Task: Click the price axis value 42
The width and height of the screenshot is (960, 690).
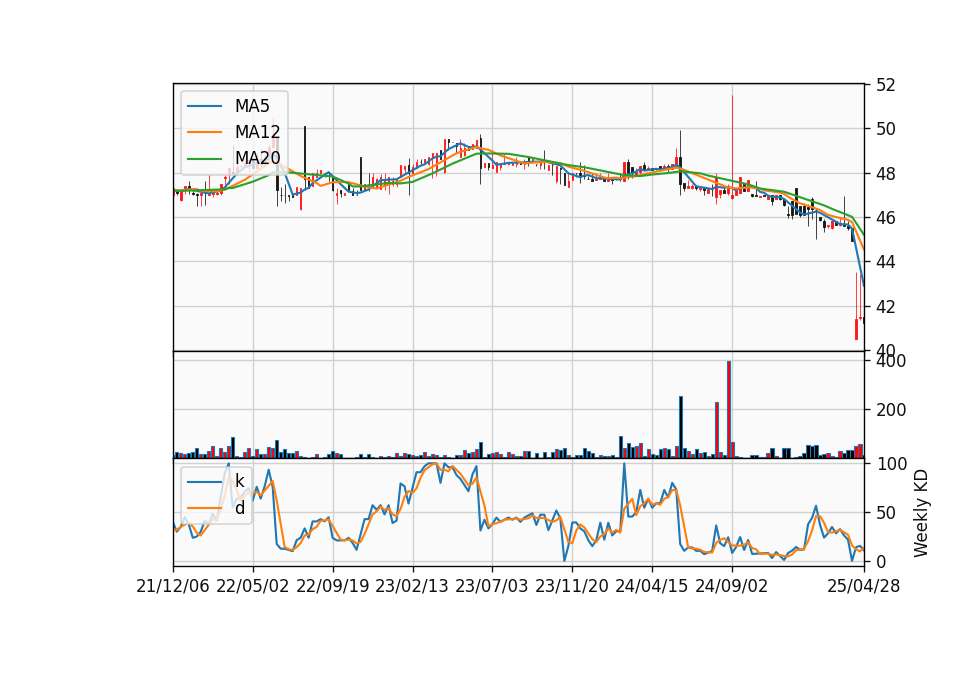Action: 885,307
